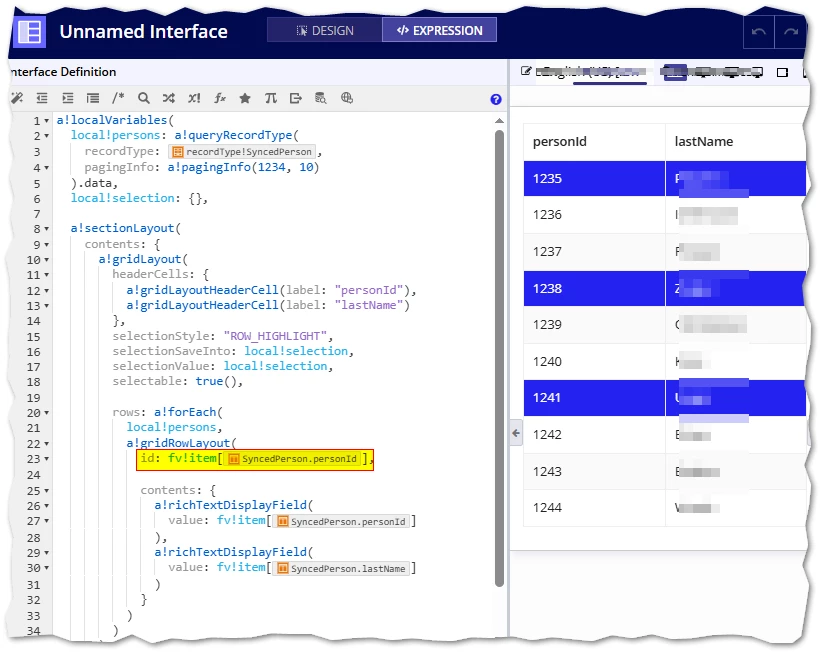Click the reformat lines list icon
821x653 pixels.
coord(93,98)
